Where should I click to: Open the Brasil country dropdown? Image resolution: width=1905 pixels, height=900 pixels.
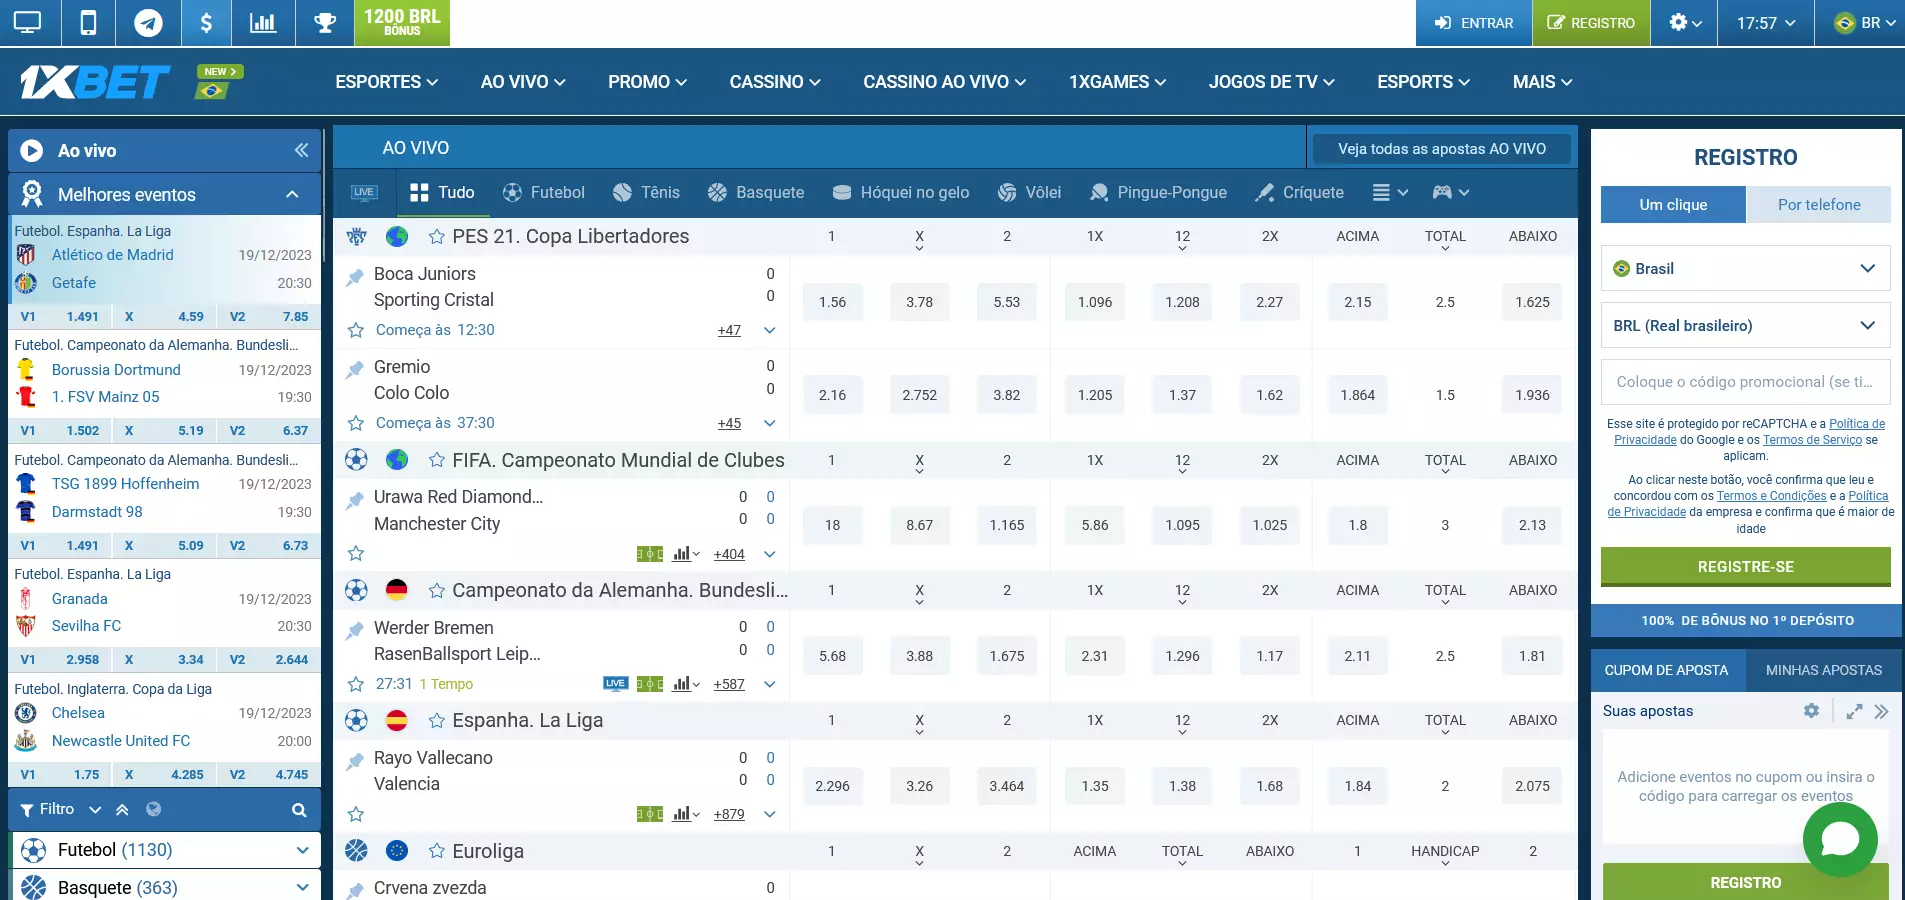click(x=1745, y=269)
